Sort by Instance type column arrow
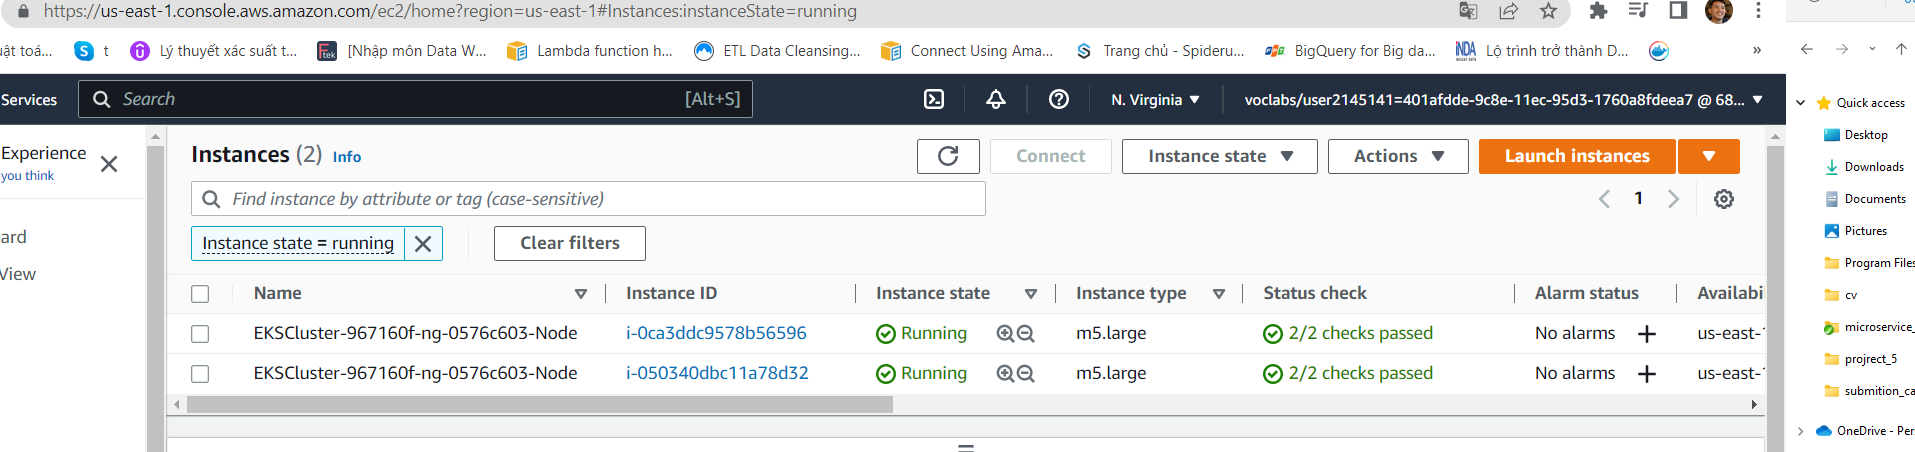Screen dimensions: 1915x452 [1218, 294]
